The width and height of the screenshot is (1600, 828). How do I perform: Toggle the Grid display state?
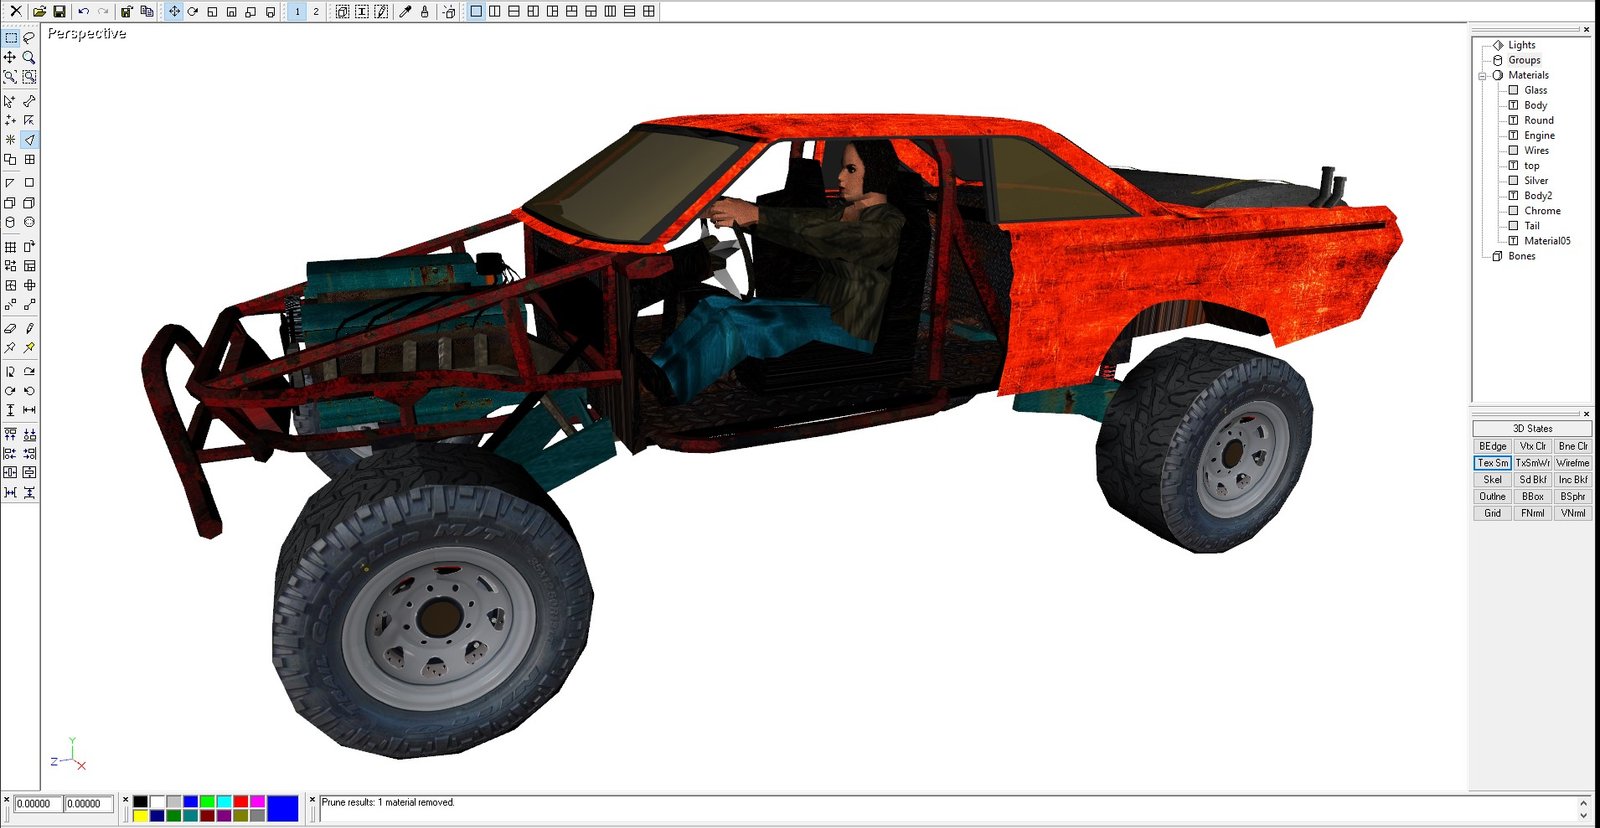[1492, 513]
